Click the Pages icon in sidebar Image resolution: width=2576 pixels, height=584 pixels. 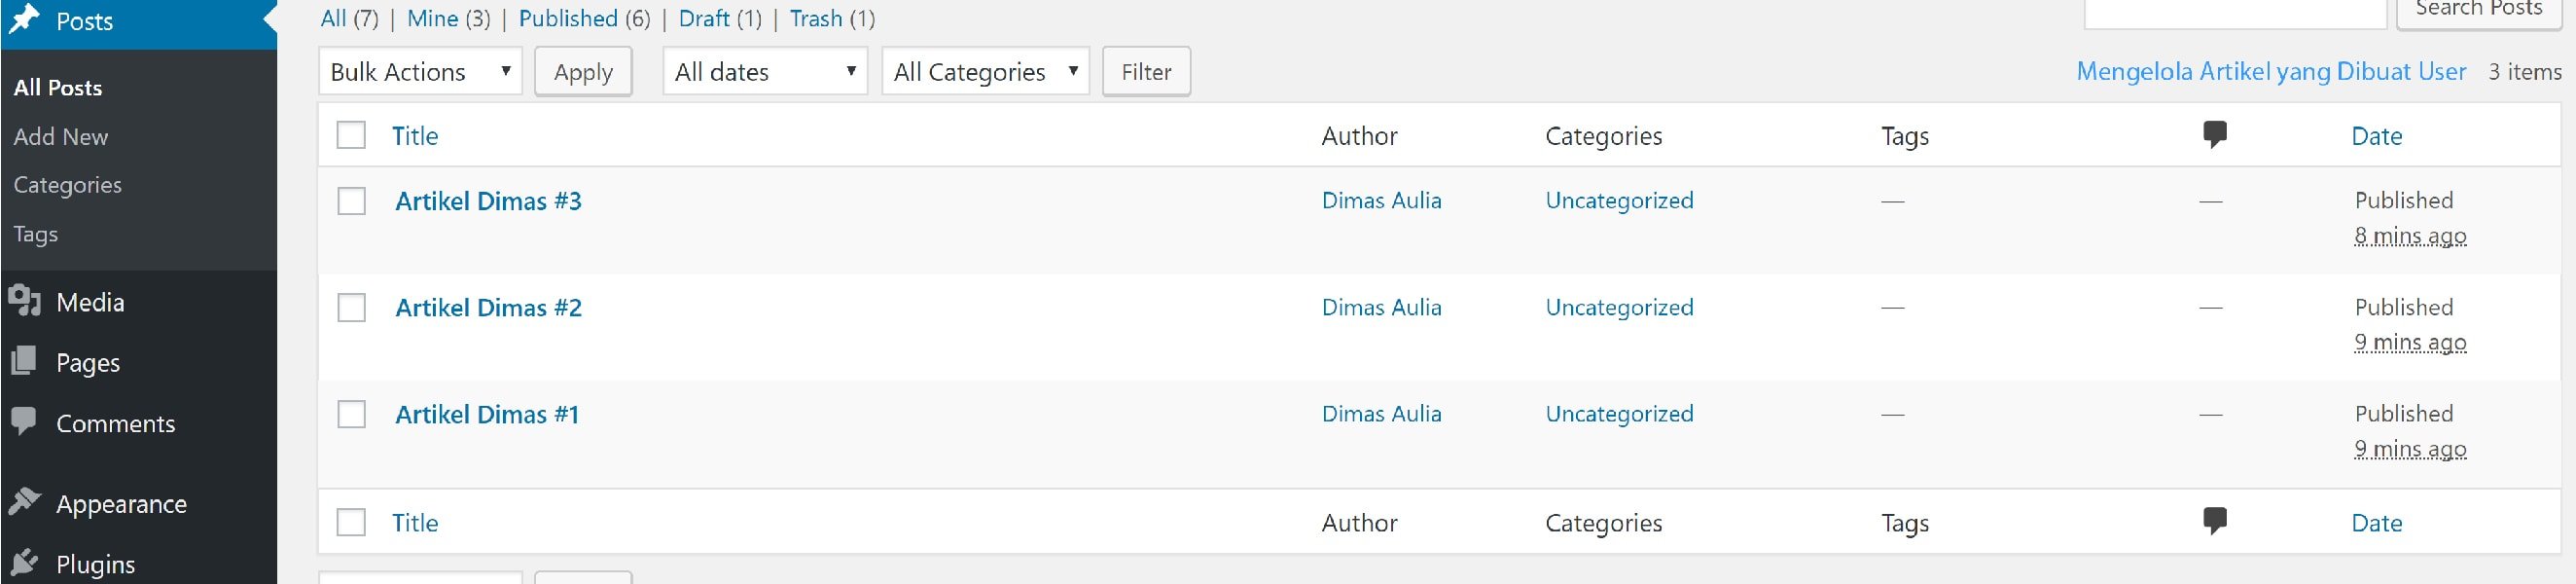(x=24, y=361)
